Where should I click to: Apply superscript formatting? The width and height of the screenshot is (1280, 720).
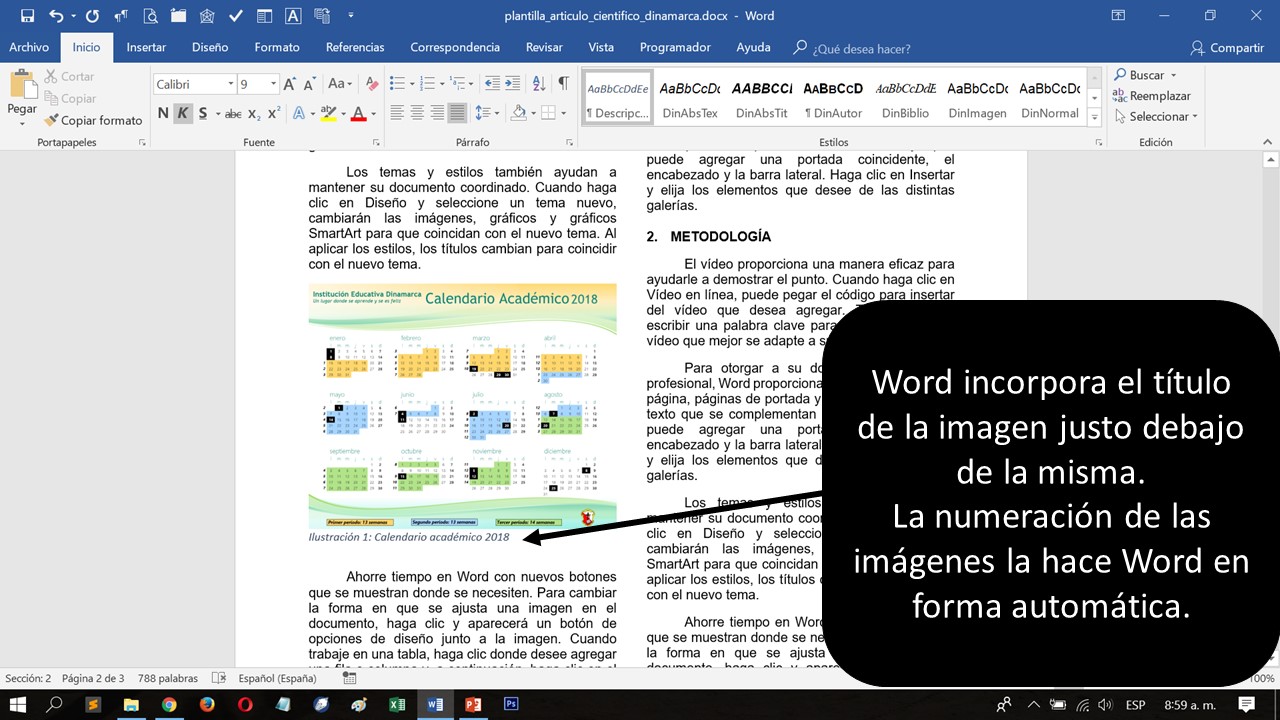(x=274, y=114)
